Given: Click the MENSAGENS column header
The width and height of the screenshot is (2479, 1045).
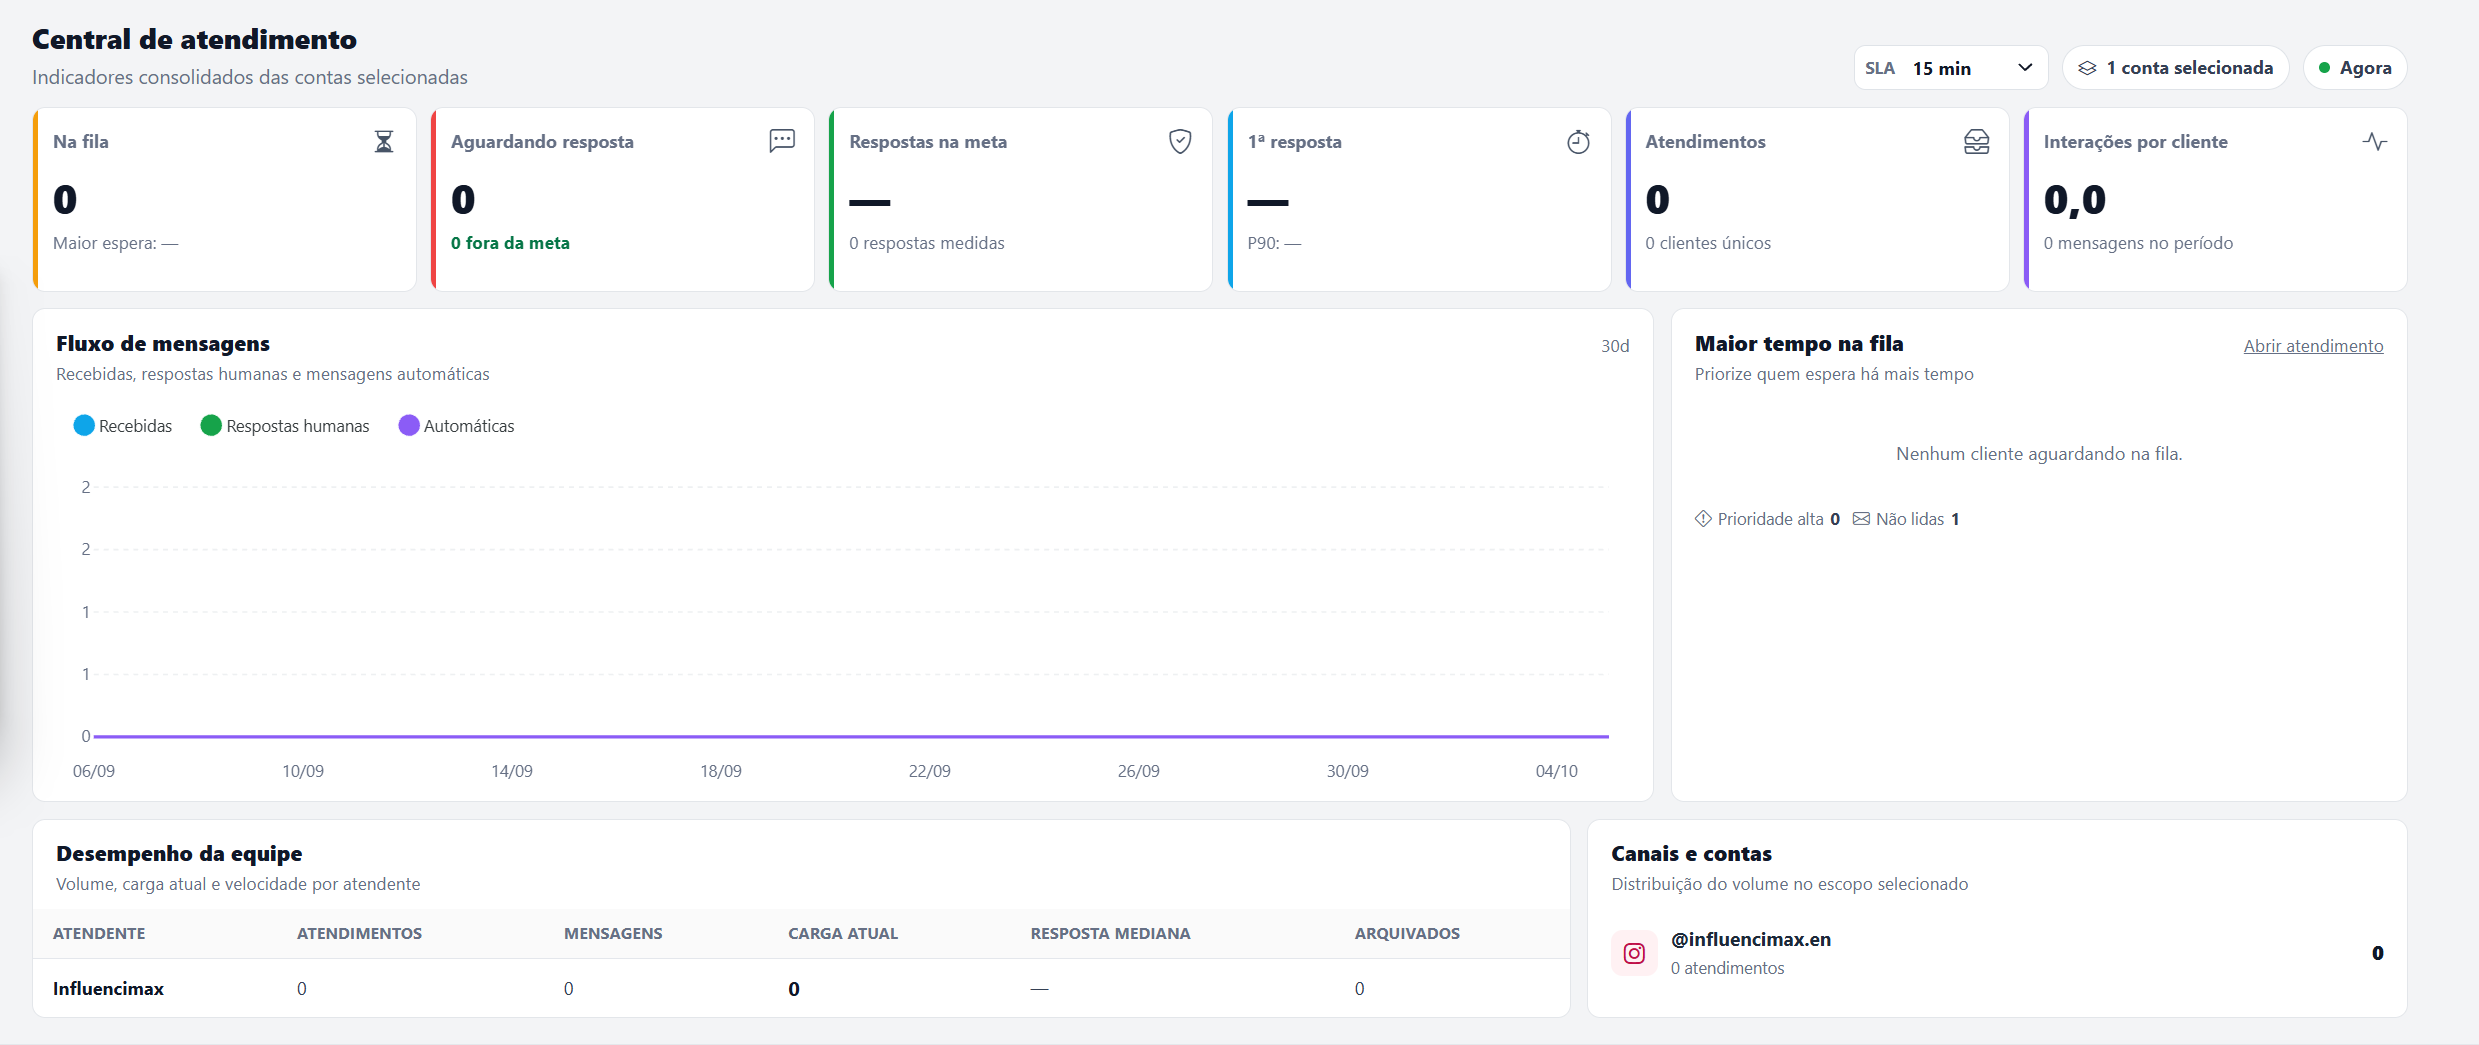Looking at the screenshot, I should pos(613,933).
